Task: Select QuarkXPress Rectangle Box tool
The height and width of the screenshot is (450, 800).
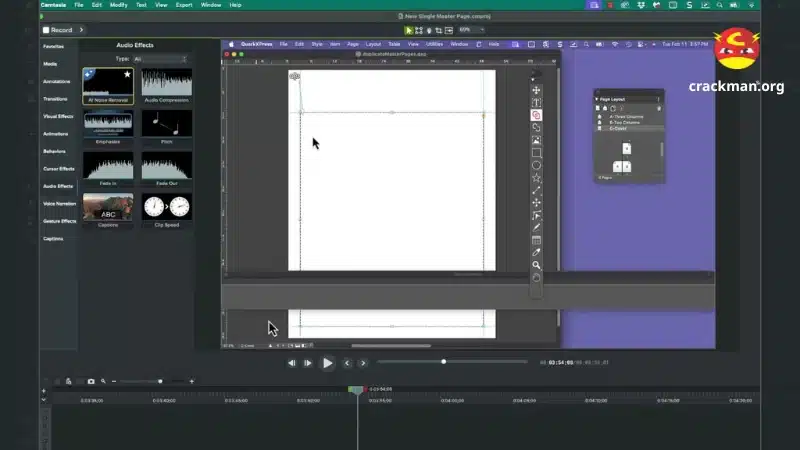Action: pyautogui.click(x=536, y=153)
